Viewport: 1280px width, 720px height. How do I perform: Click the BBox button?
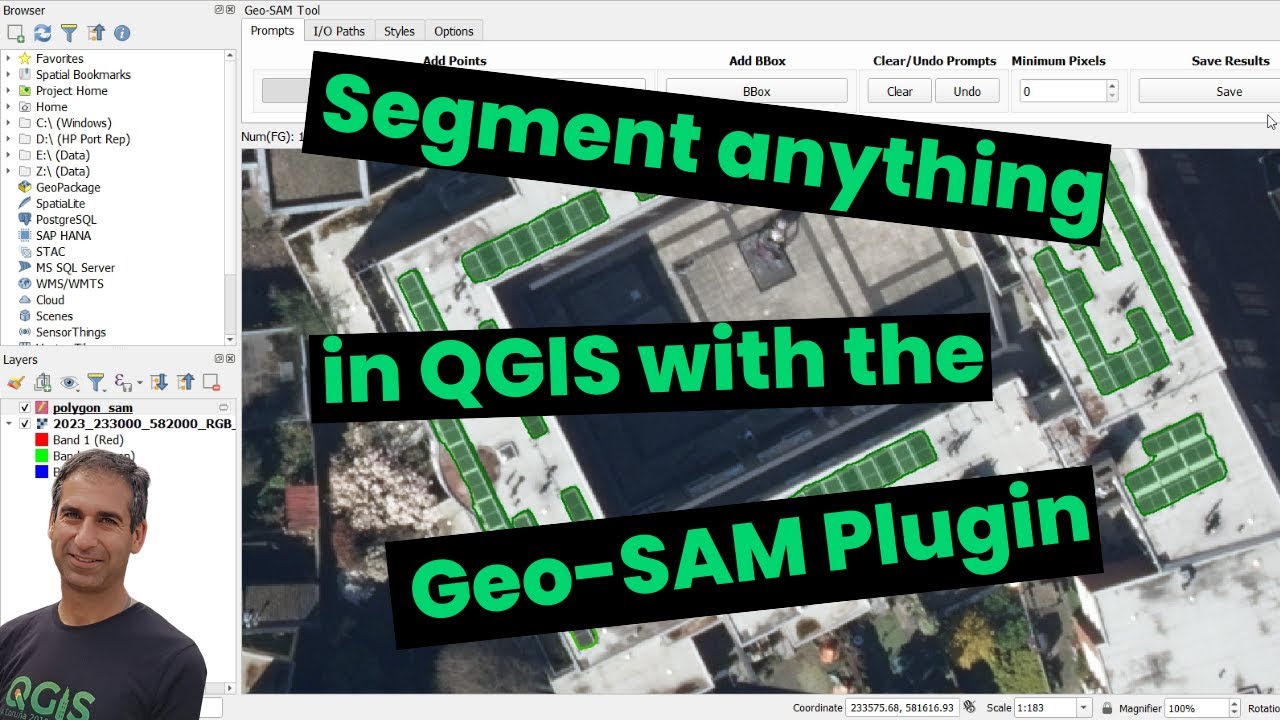(x=756, y=91)
